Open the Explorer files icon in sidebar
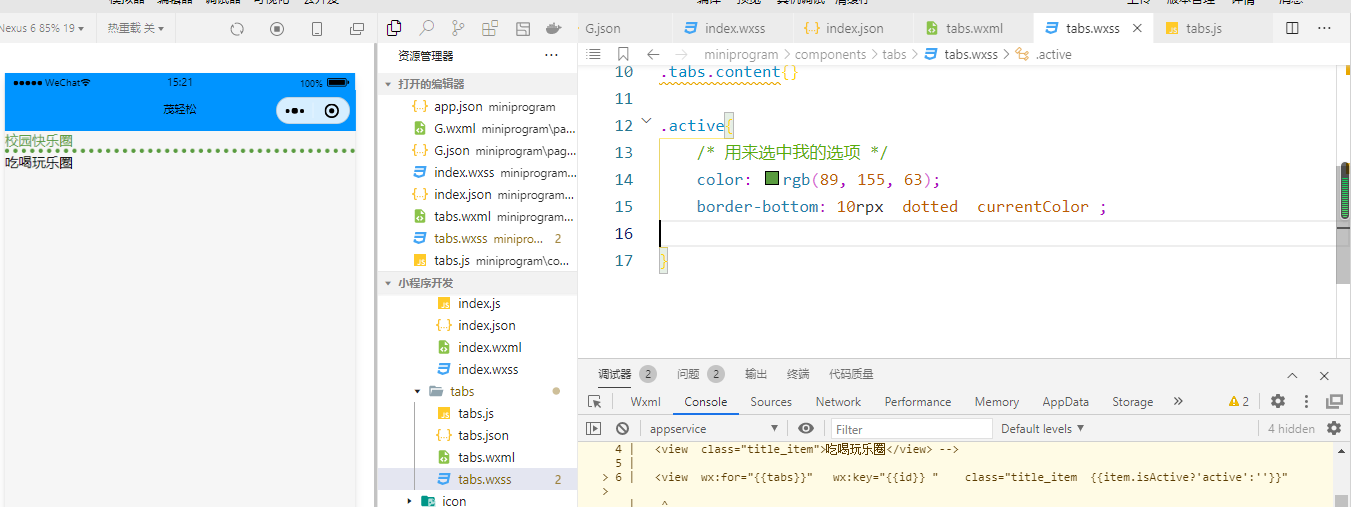Screen dimensions: 1351x507 click(x=394, y=28)
